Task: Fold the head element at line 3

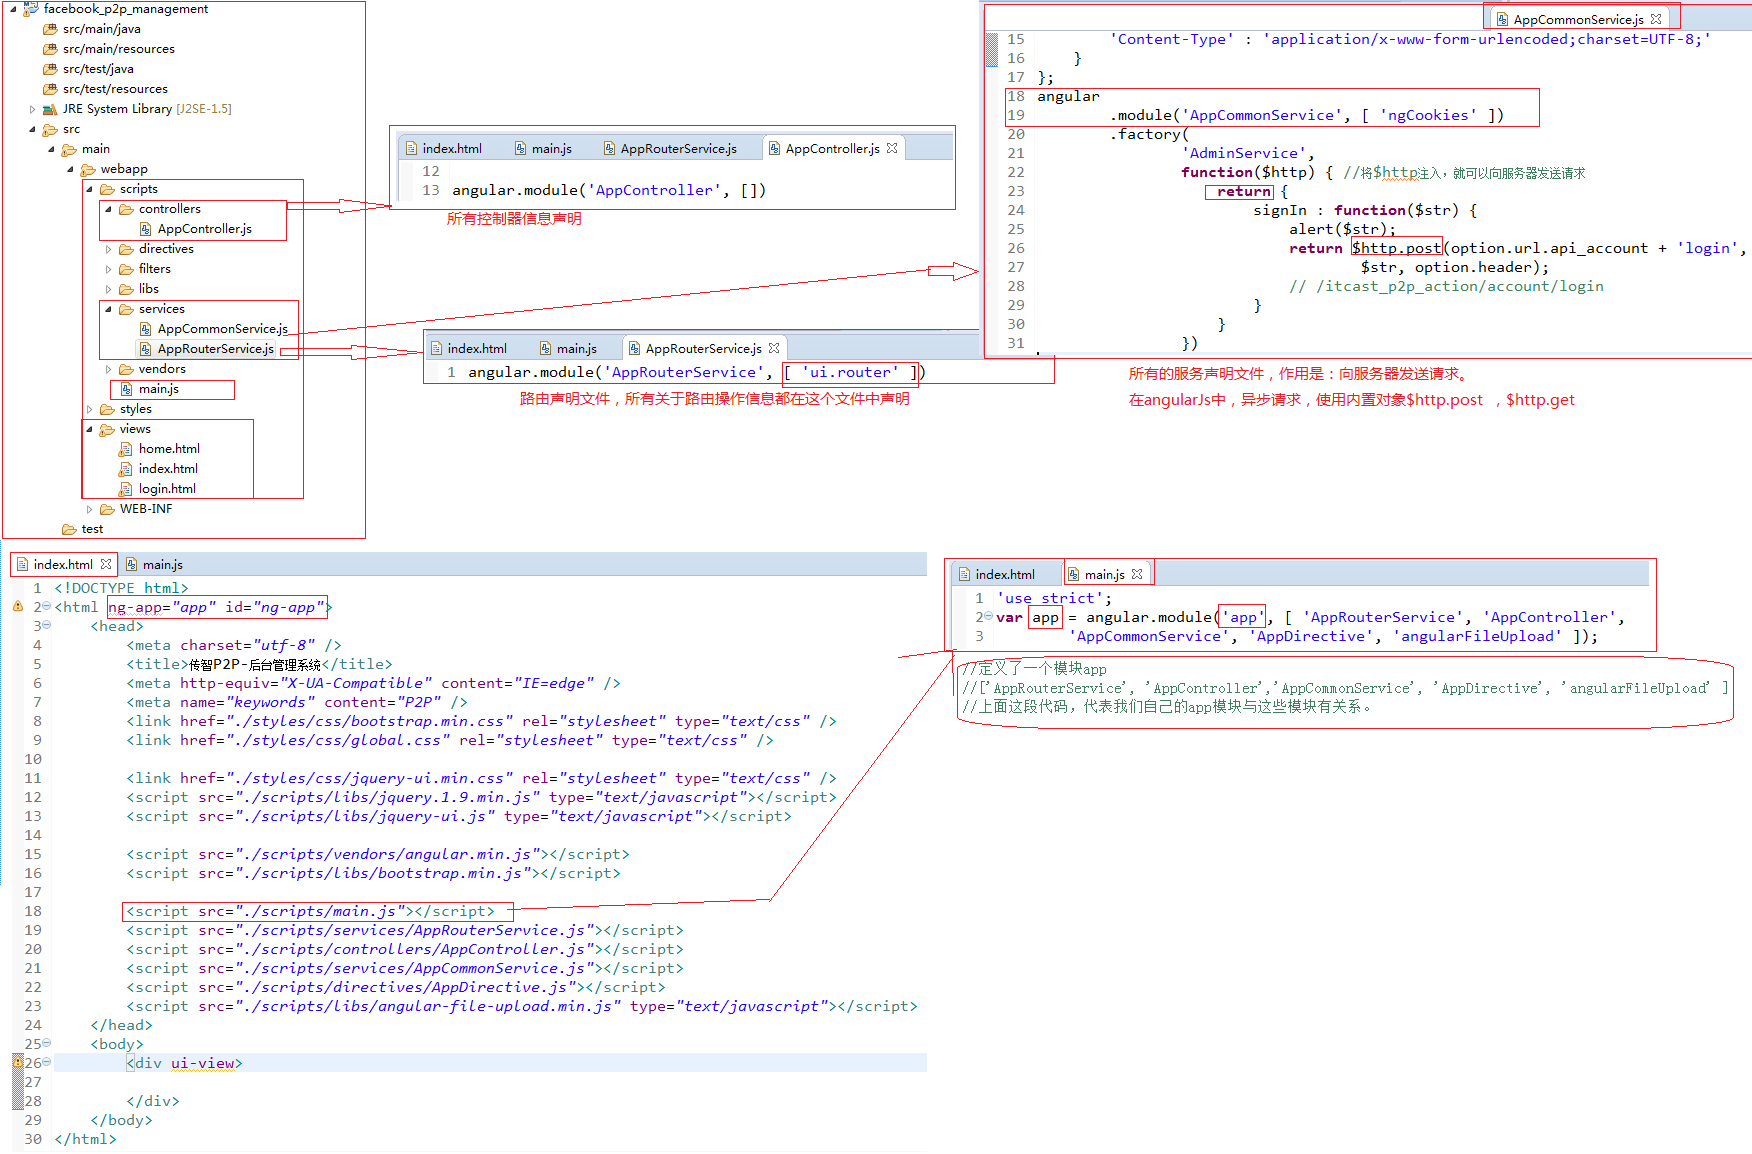Action: pyautogui.click(x=46, y=625)
